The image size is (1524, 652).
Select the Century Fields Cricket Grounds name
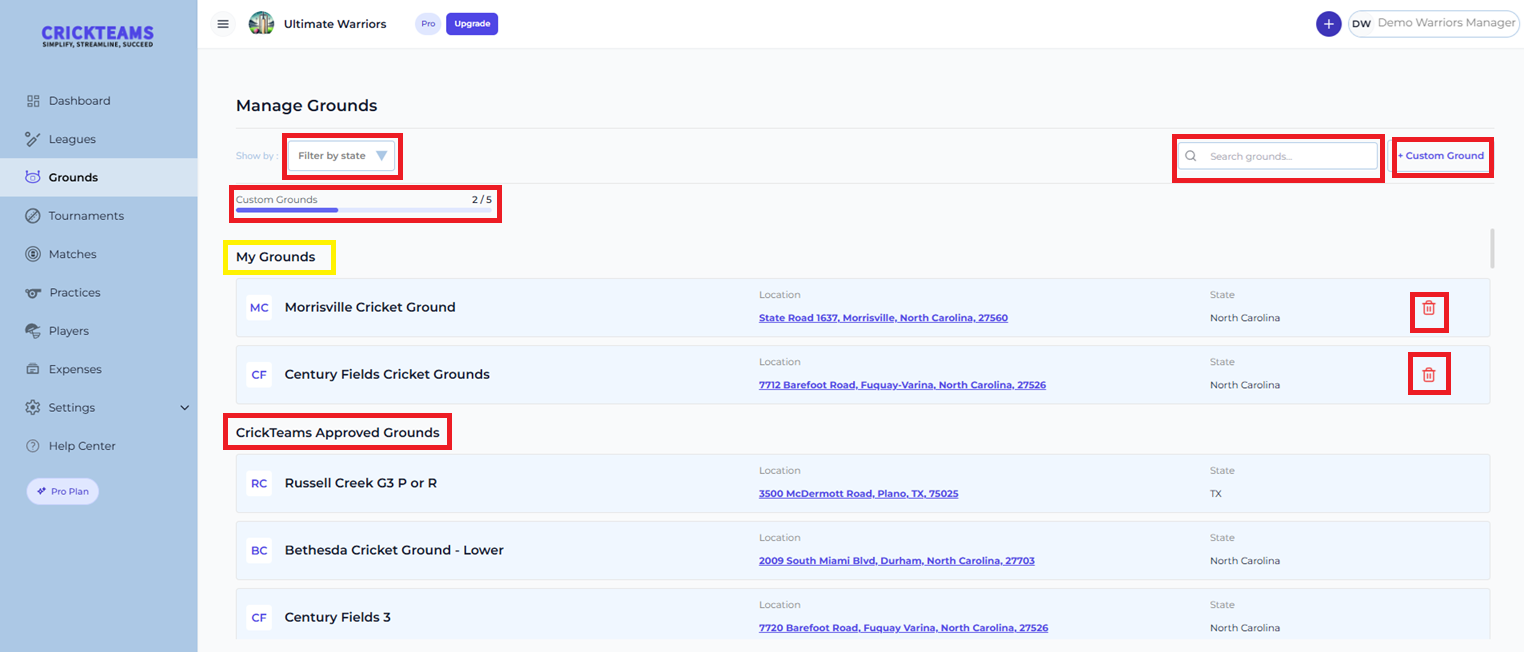[387, 375]
